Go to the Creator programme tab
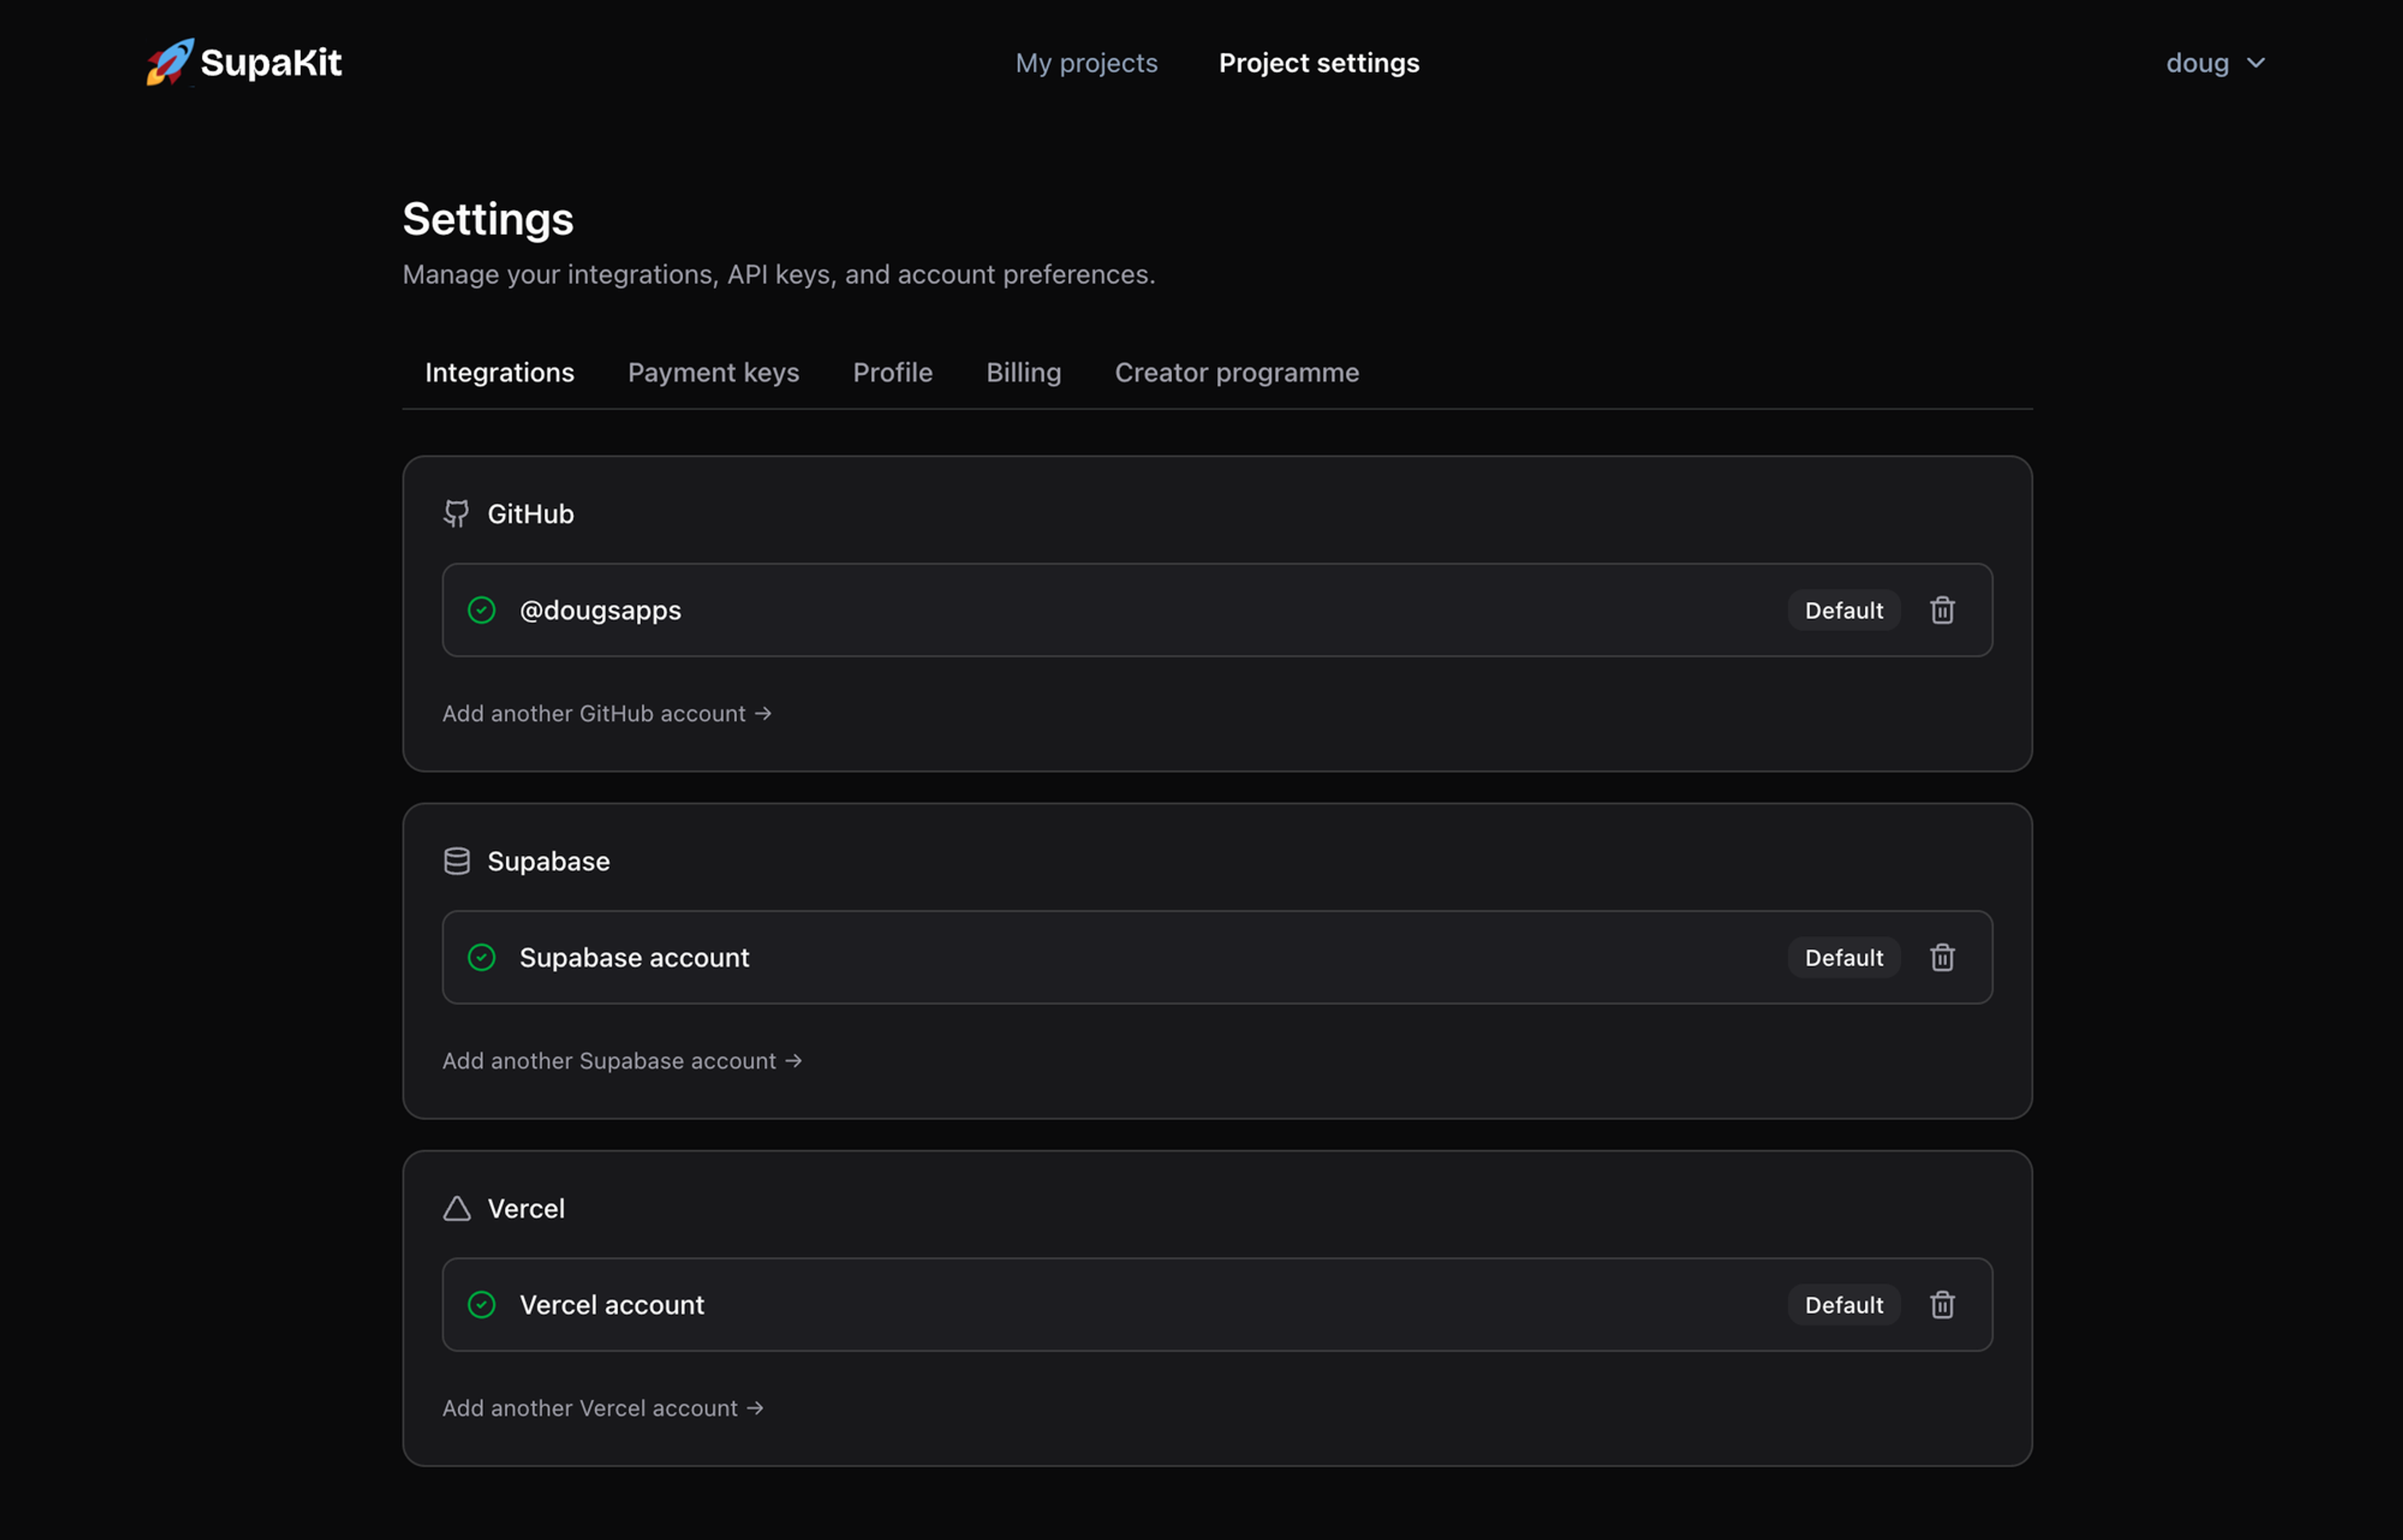The width and height of the screenshot is (2403, 1540). click(1237, 372)
